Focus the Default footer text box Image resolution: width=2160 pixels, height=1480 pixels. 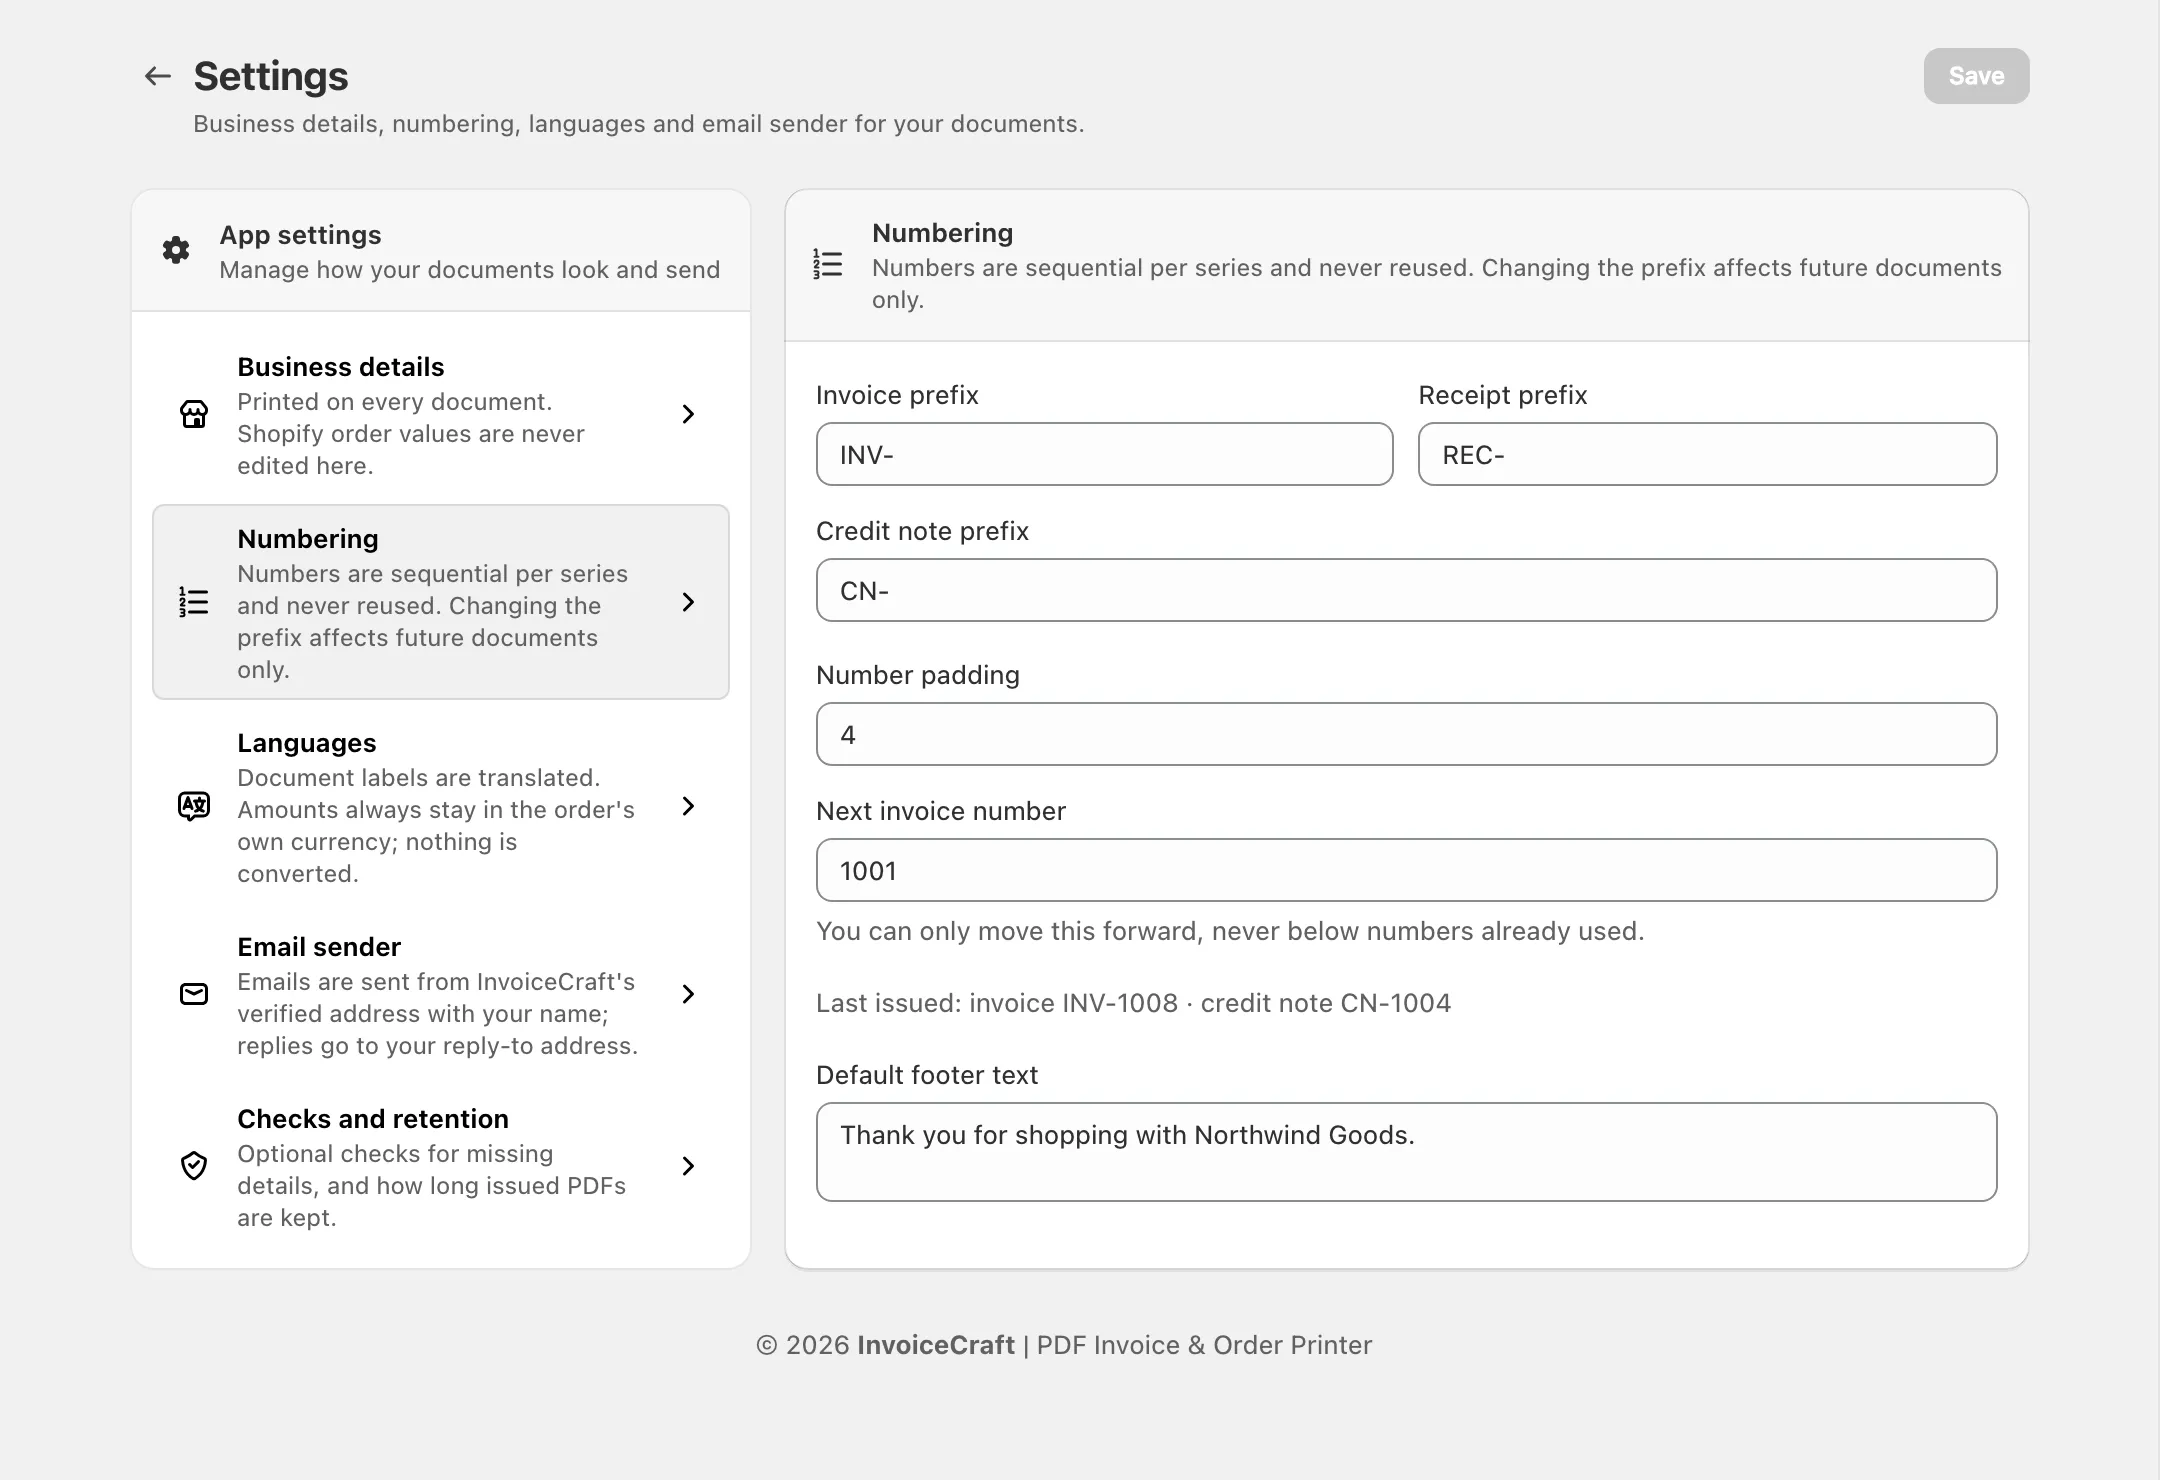(x=1406, y=1152)
